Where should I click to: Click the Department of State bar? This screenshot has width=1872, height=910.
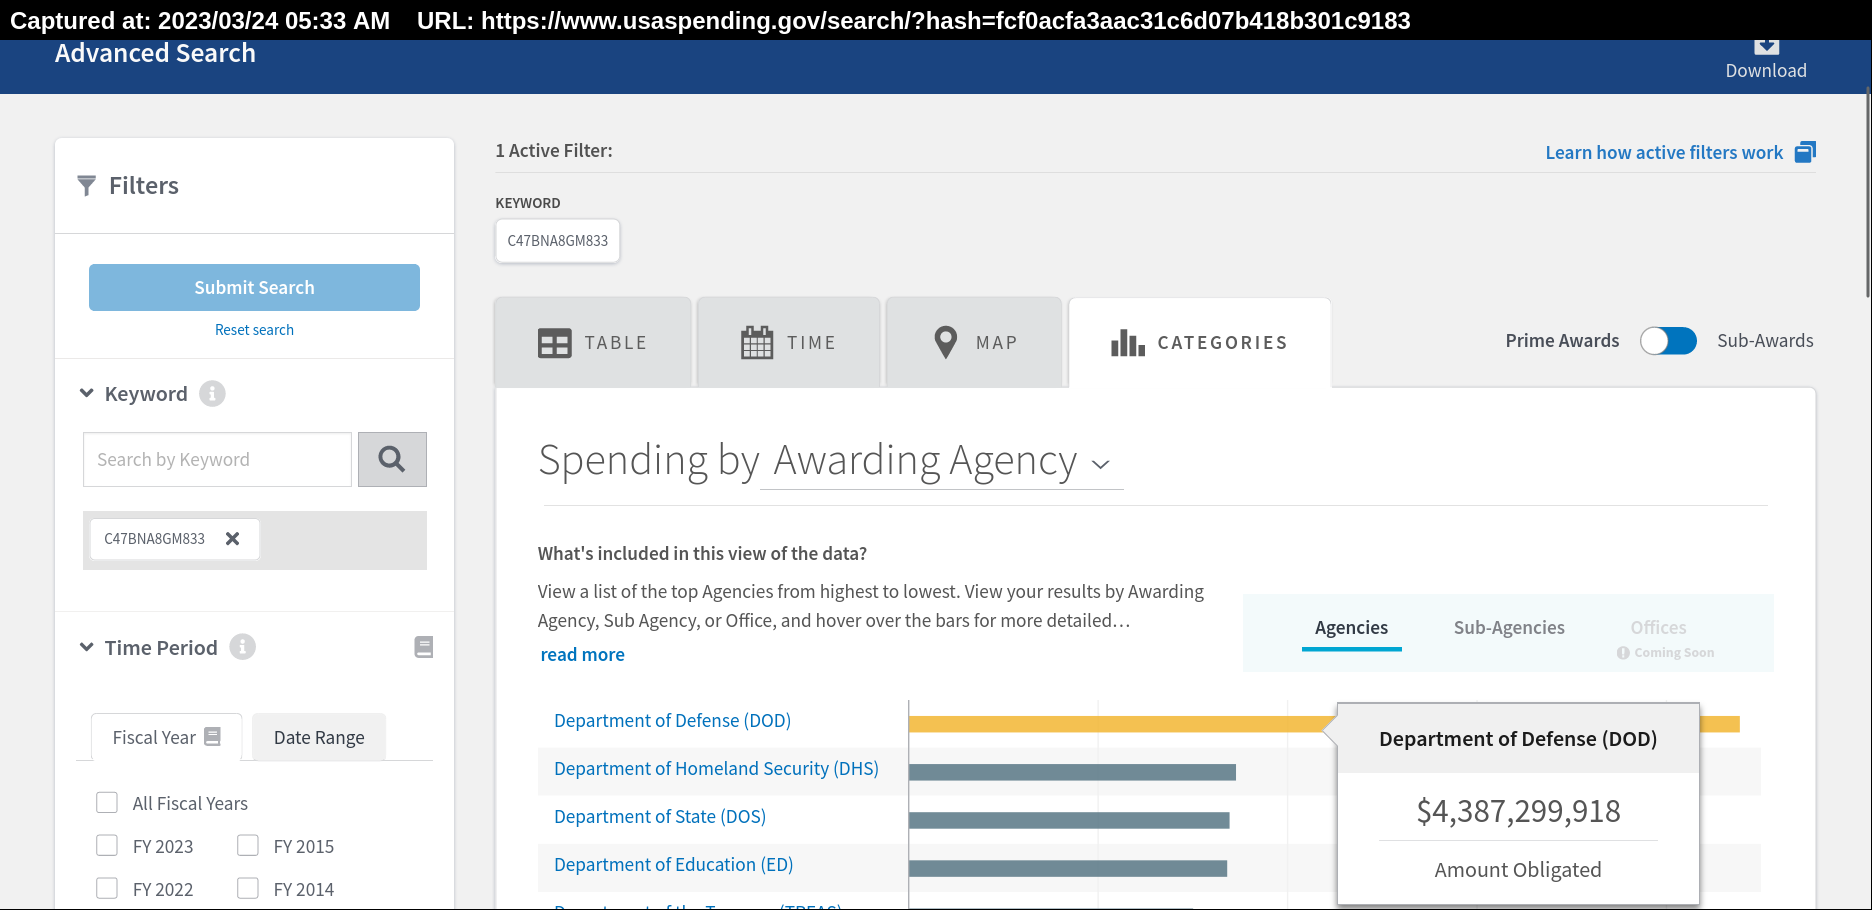tap(1069, 820)
